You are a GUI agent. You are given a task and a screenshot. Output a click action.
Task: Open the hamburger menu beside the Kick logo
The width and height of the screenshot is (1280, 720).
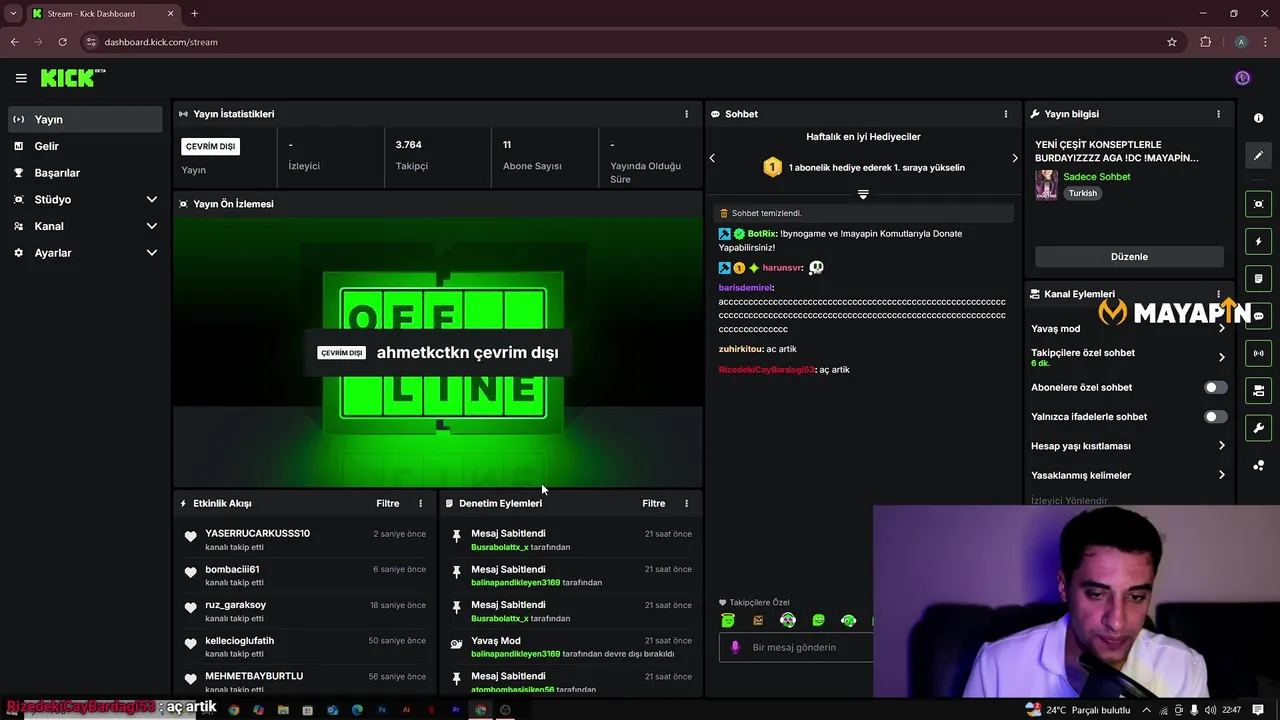(x=21, y=78)
